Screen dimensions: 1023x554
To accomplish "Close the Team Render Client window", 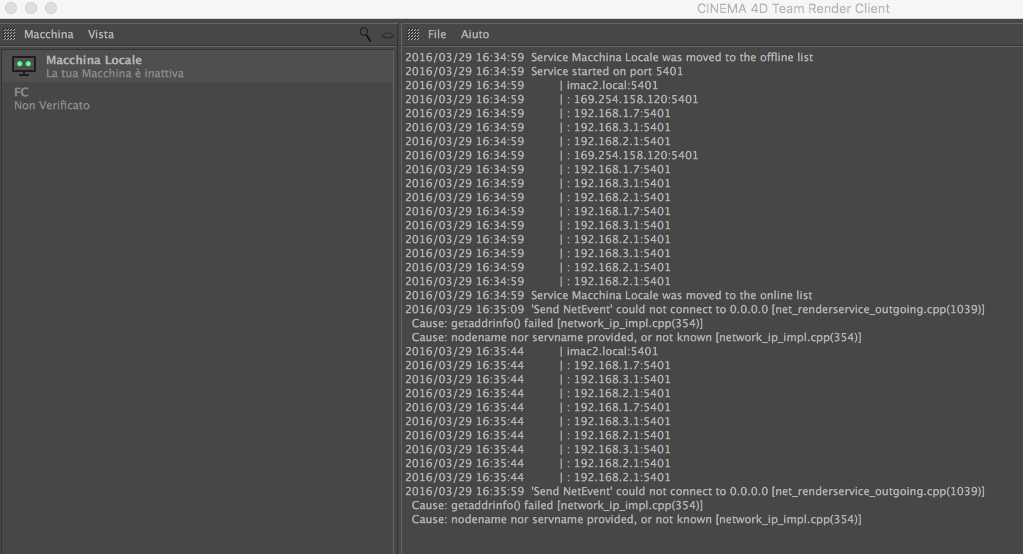I will 11,8.
